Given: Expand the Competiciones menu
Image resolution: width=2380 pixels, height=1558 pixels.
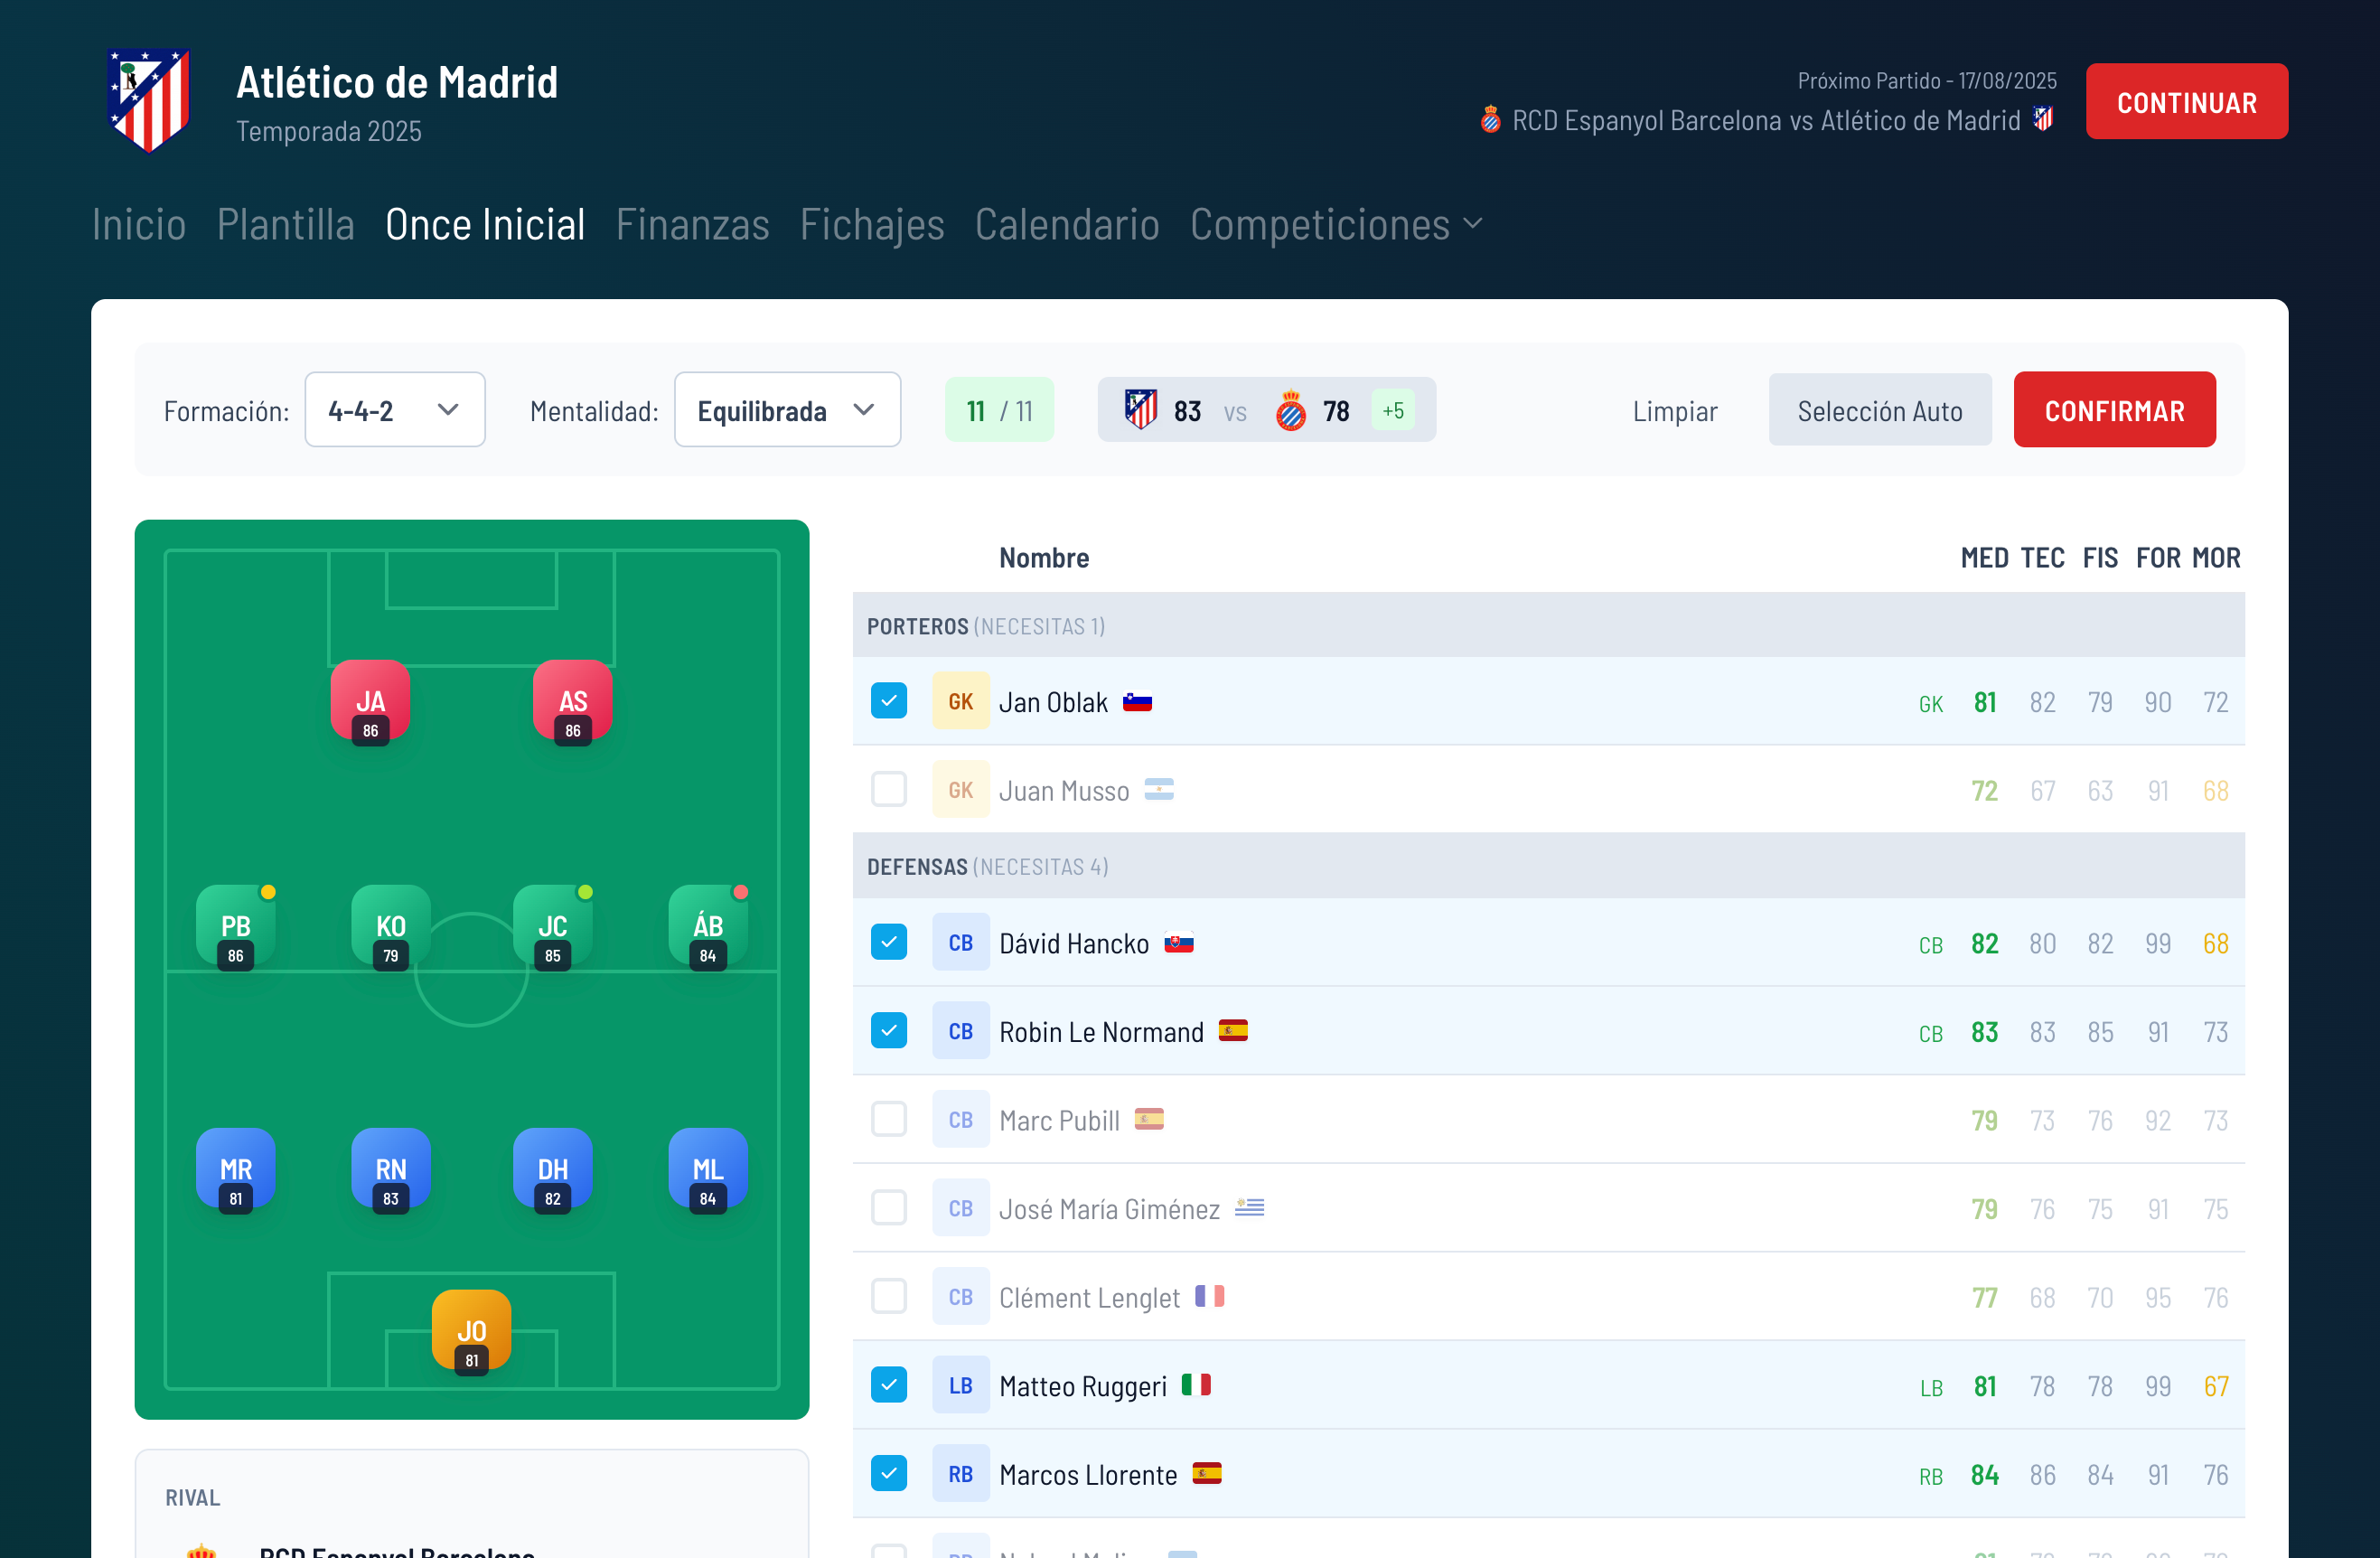Looking at the screenshot, I should pos(1334,225).
